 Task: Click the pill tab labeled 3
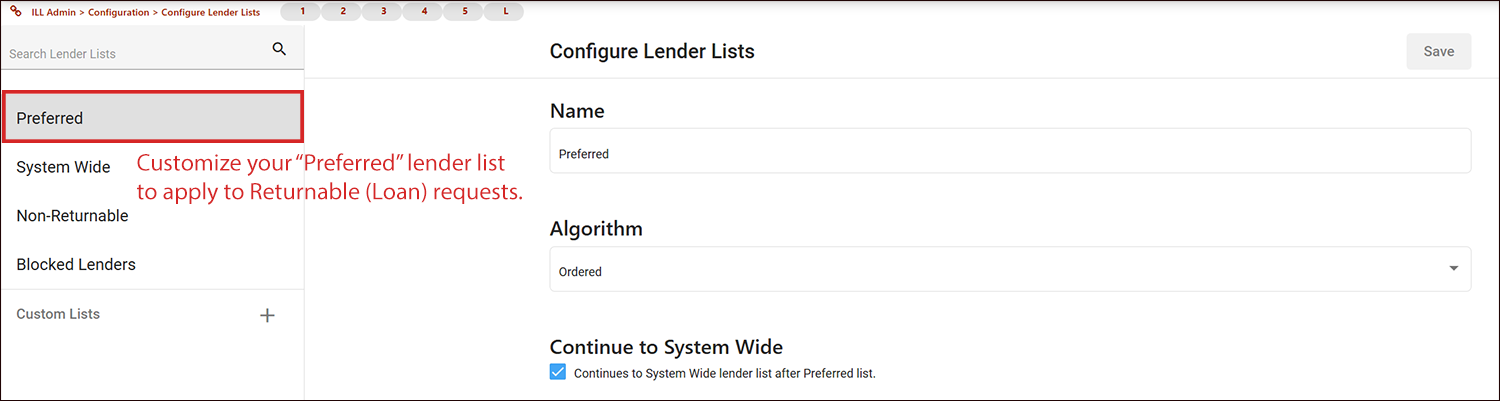tap(383, 12)
